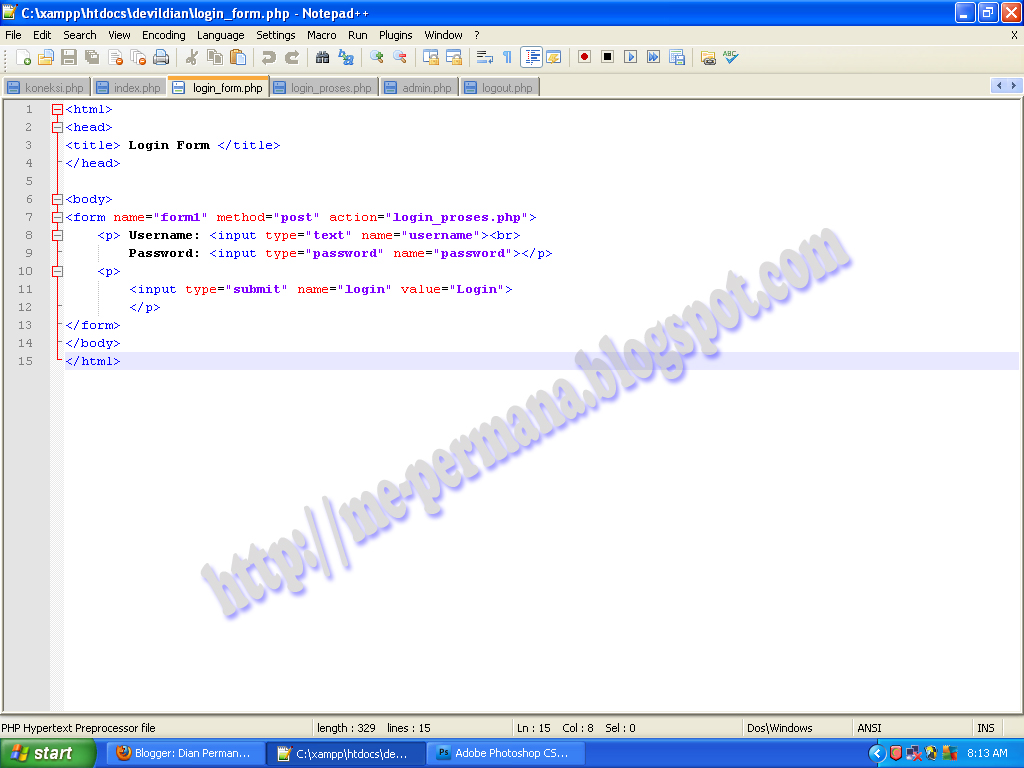This screenshot has width=1024, height=768.
Task: Toggle the indent guide display
Action: [531, 57]
